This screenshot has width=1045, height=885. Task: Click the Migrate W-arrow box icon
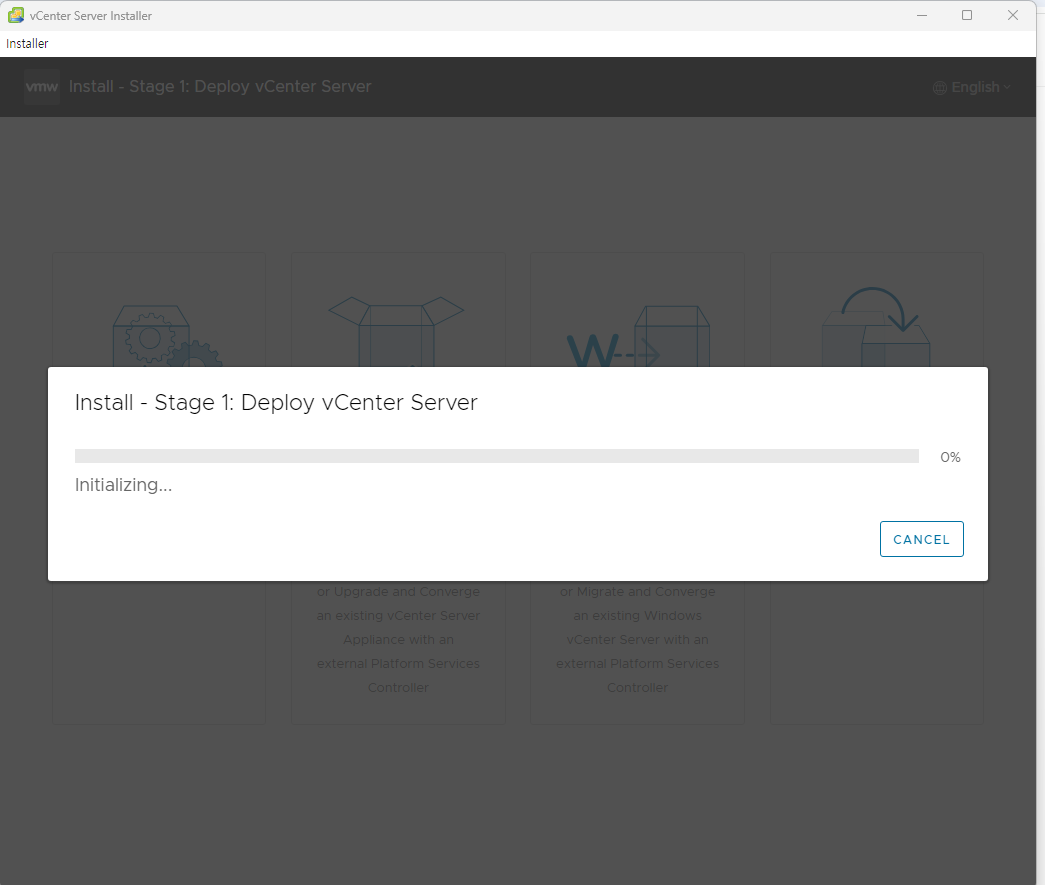pos(638,336)
